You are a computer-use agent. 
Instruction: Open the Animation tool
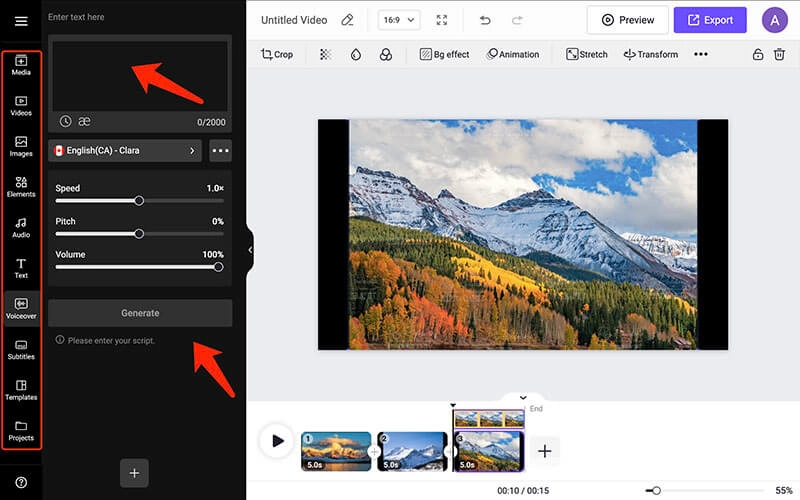tap(512, 54)
